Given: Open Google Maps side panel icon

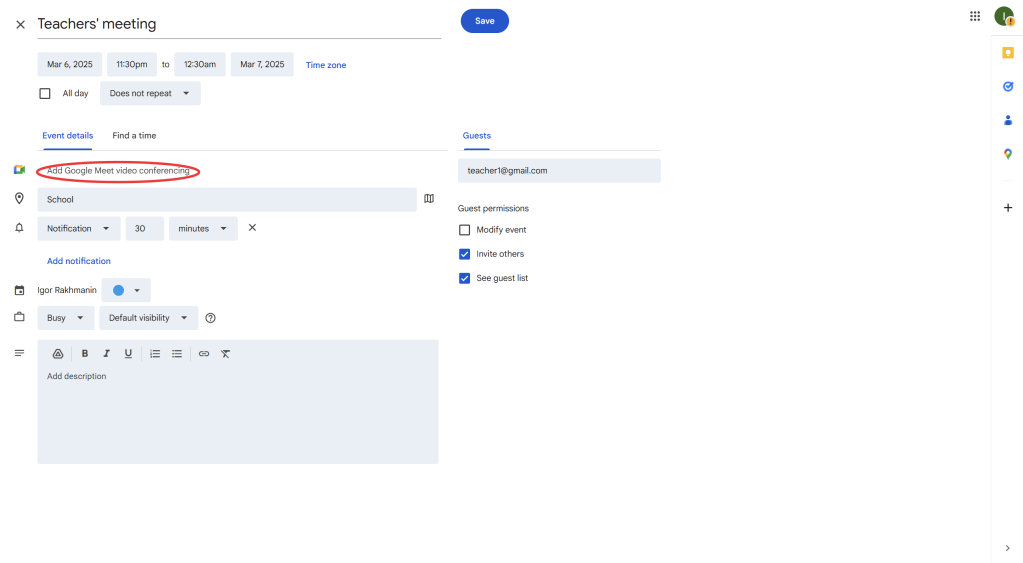Looking at the screenshot, I should coord(1007,154).
